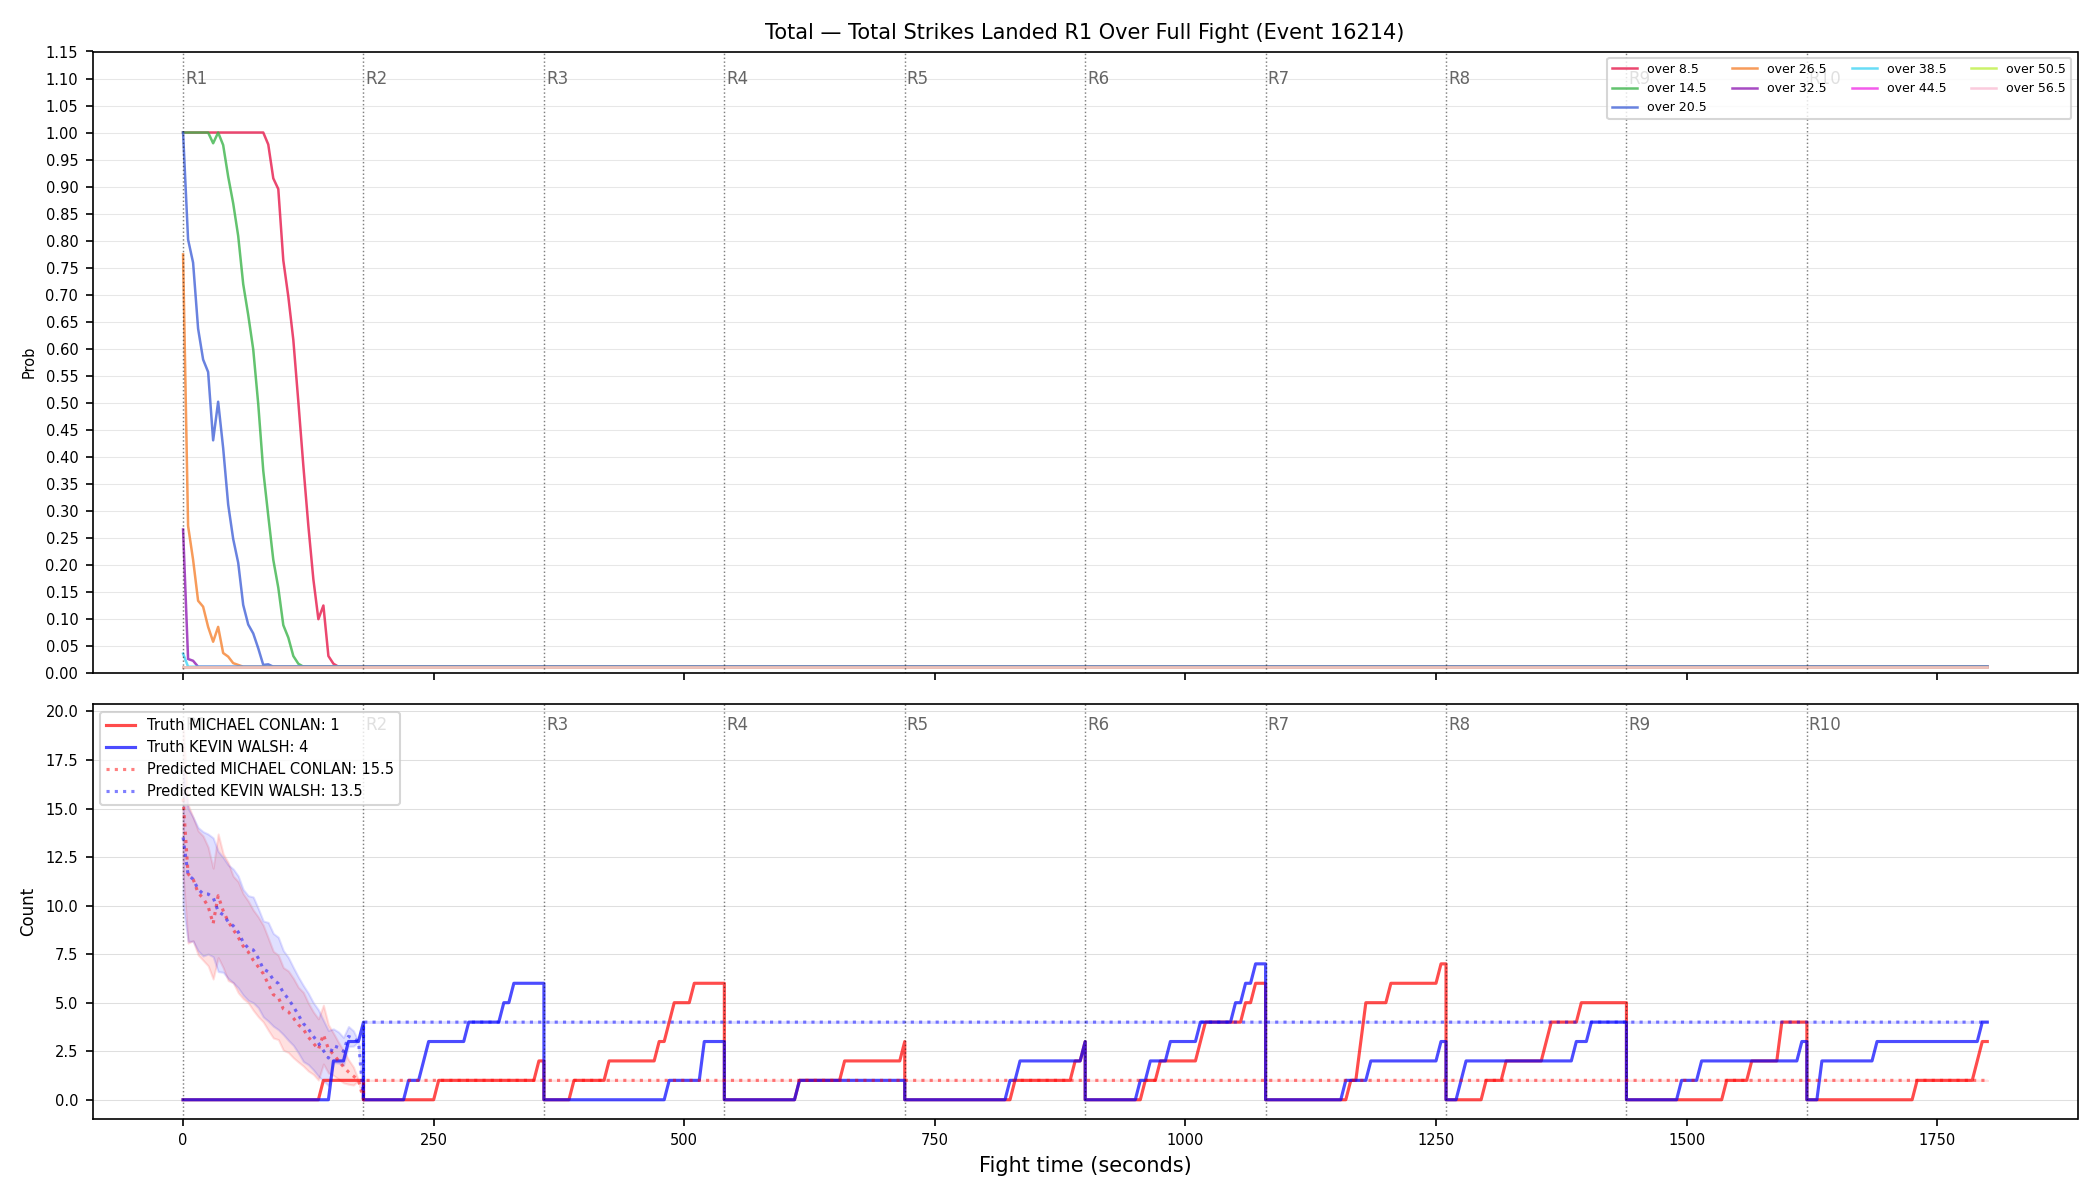Click the 'Prob' y-axis label

click(x=28, y=363)
